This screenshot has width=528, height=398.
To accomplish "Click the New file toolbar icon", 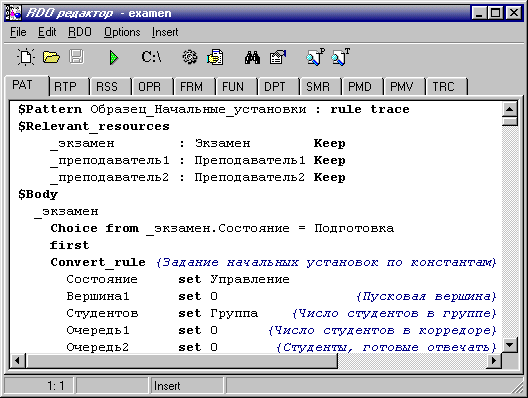I will point(26,57).
